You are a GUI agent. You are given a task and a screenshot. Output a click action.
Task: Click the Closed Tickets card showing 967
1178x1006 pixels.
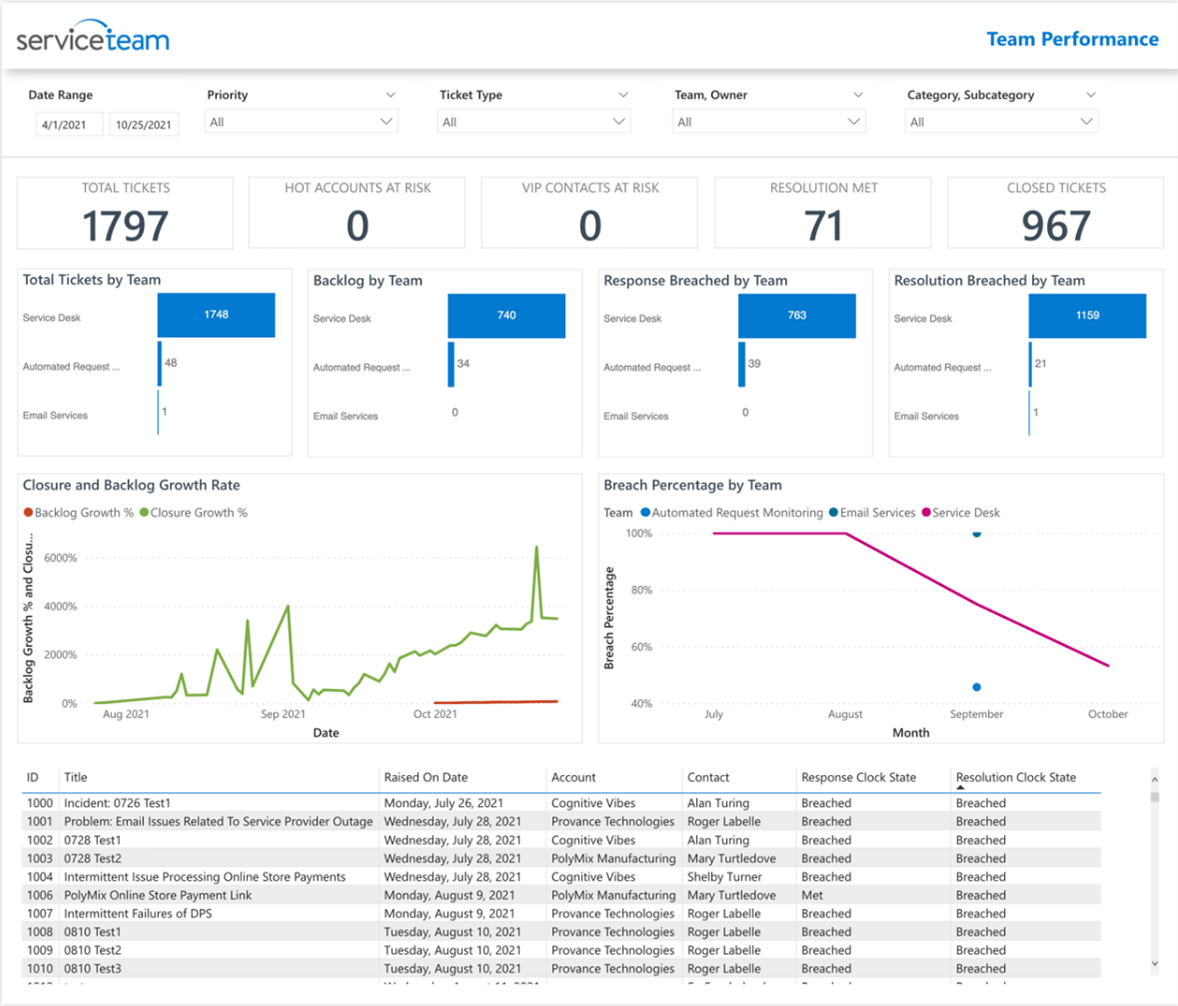tap(1055, 212)
